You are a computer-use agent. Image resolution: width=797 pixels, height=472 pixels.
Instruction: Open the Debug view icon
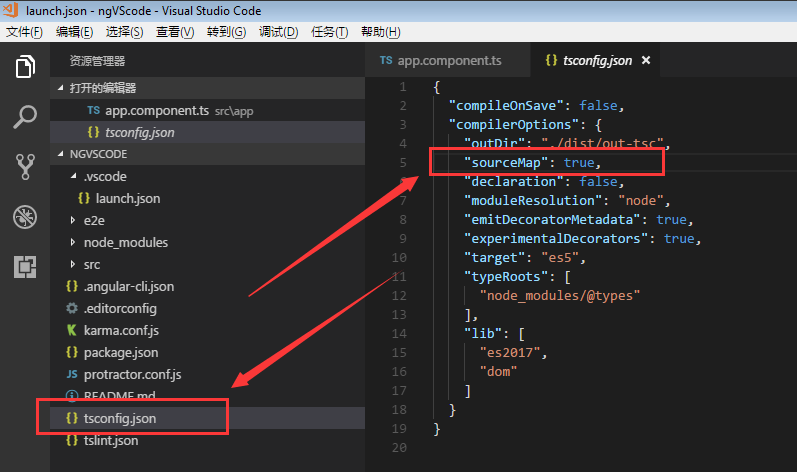pos(25,217)
